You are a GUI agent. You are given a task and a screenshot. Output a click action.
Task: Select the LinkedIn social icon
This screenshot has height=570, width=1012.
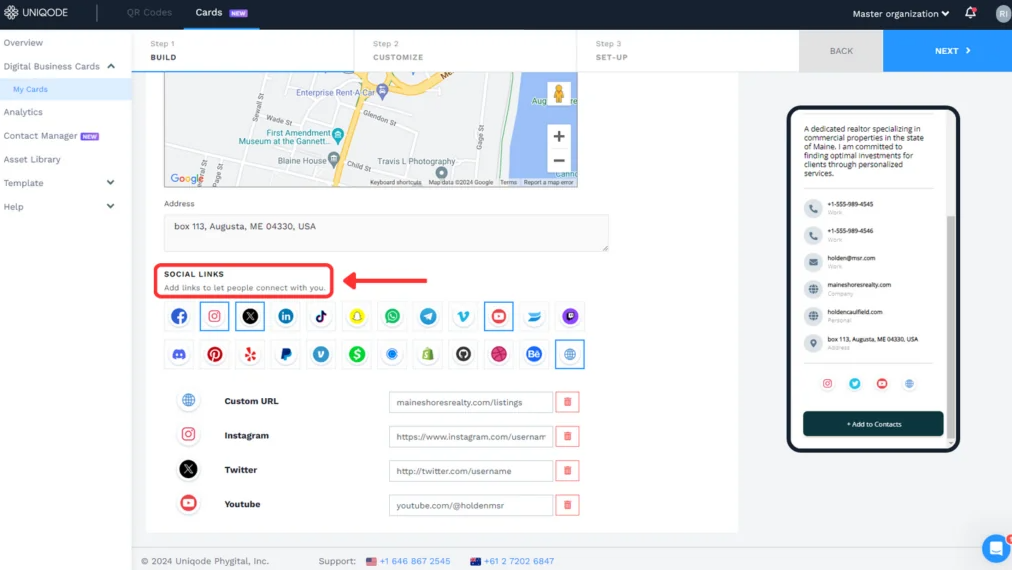click(x=286, y=316)
